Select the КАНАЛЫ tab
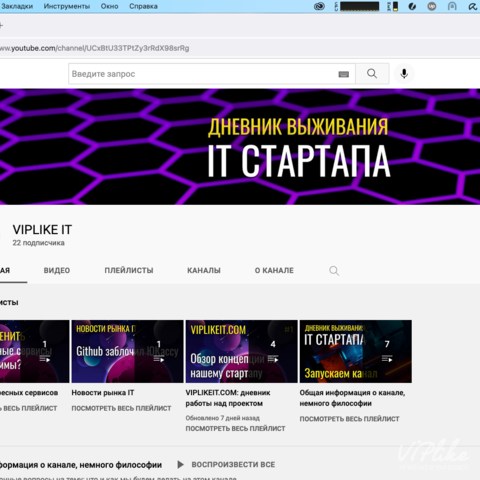Viewport: 480px width, 480px height. pyautogui.click(x=204, y=270)
